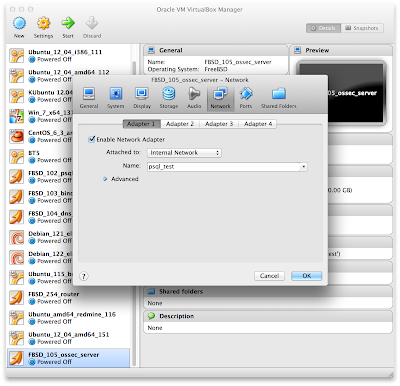This screenshot has width=400, height=386.
Task: Open Display settings pane icon
Action: [142, 94]
